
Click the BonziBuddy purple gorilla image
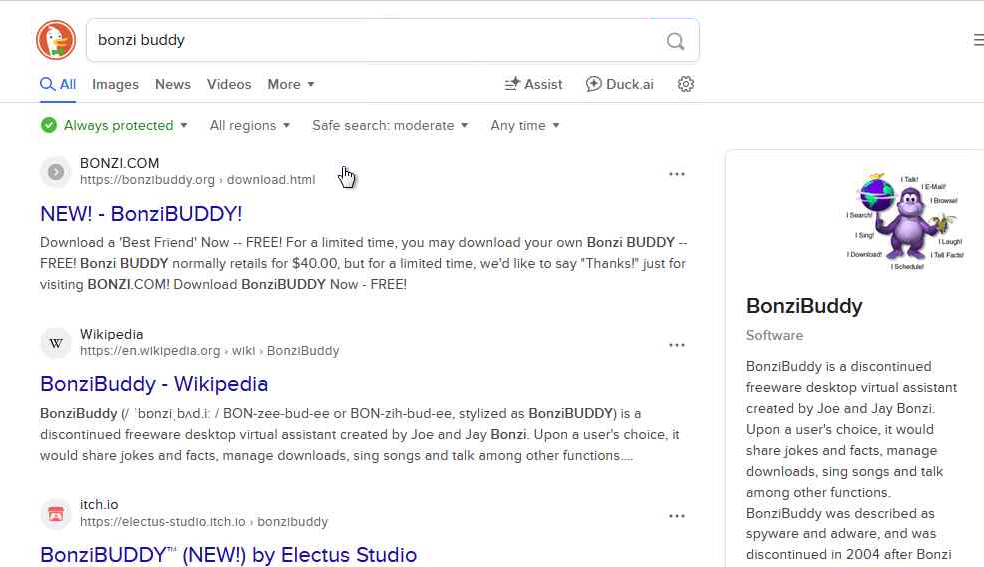click(x=905, y=221)
